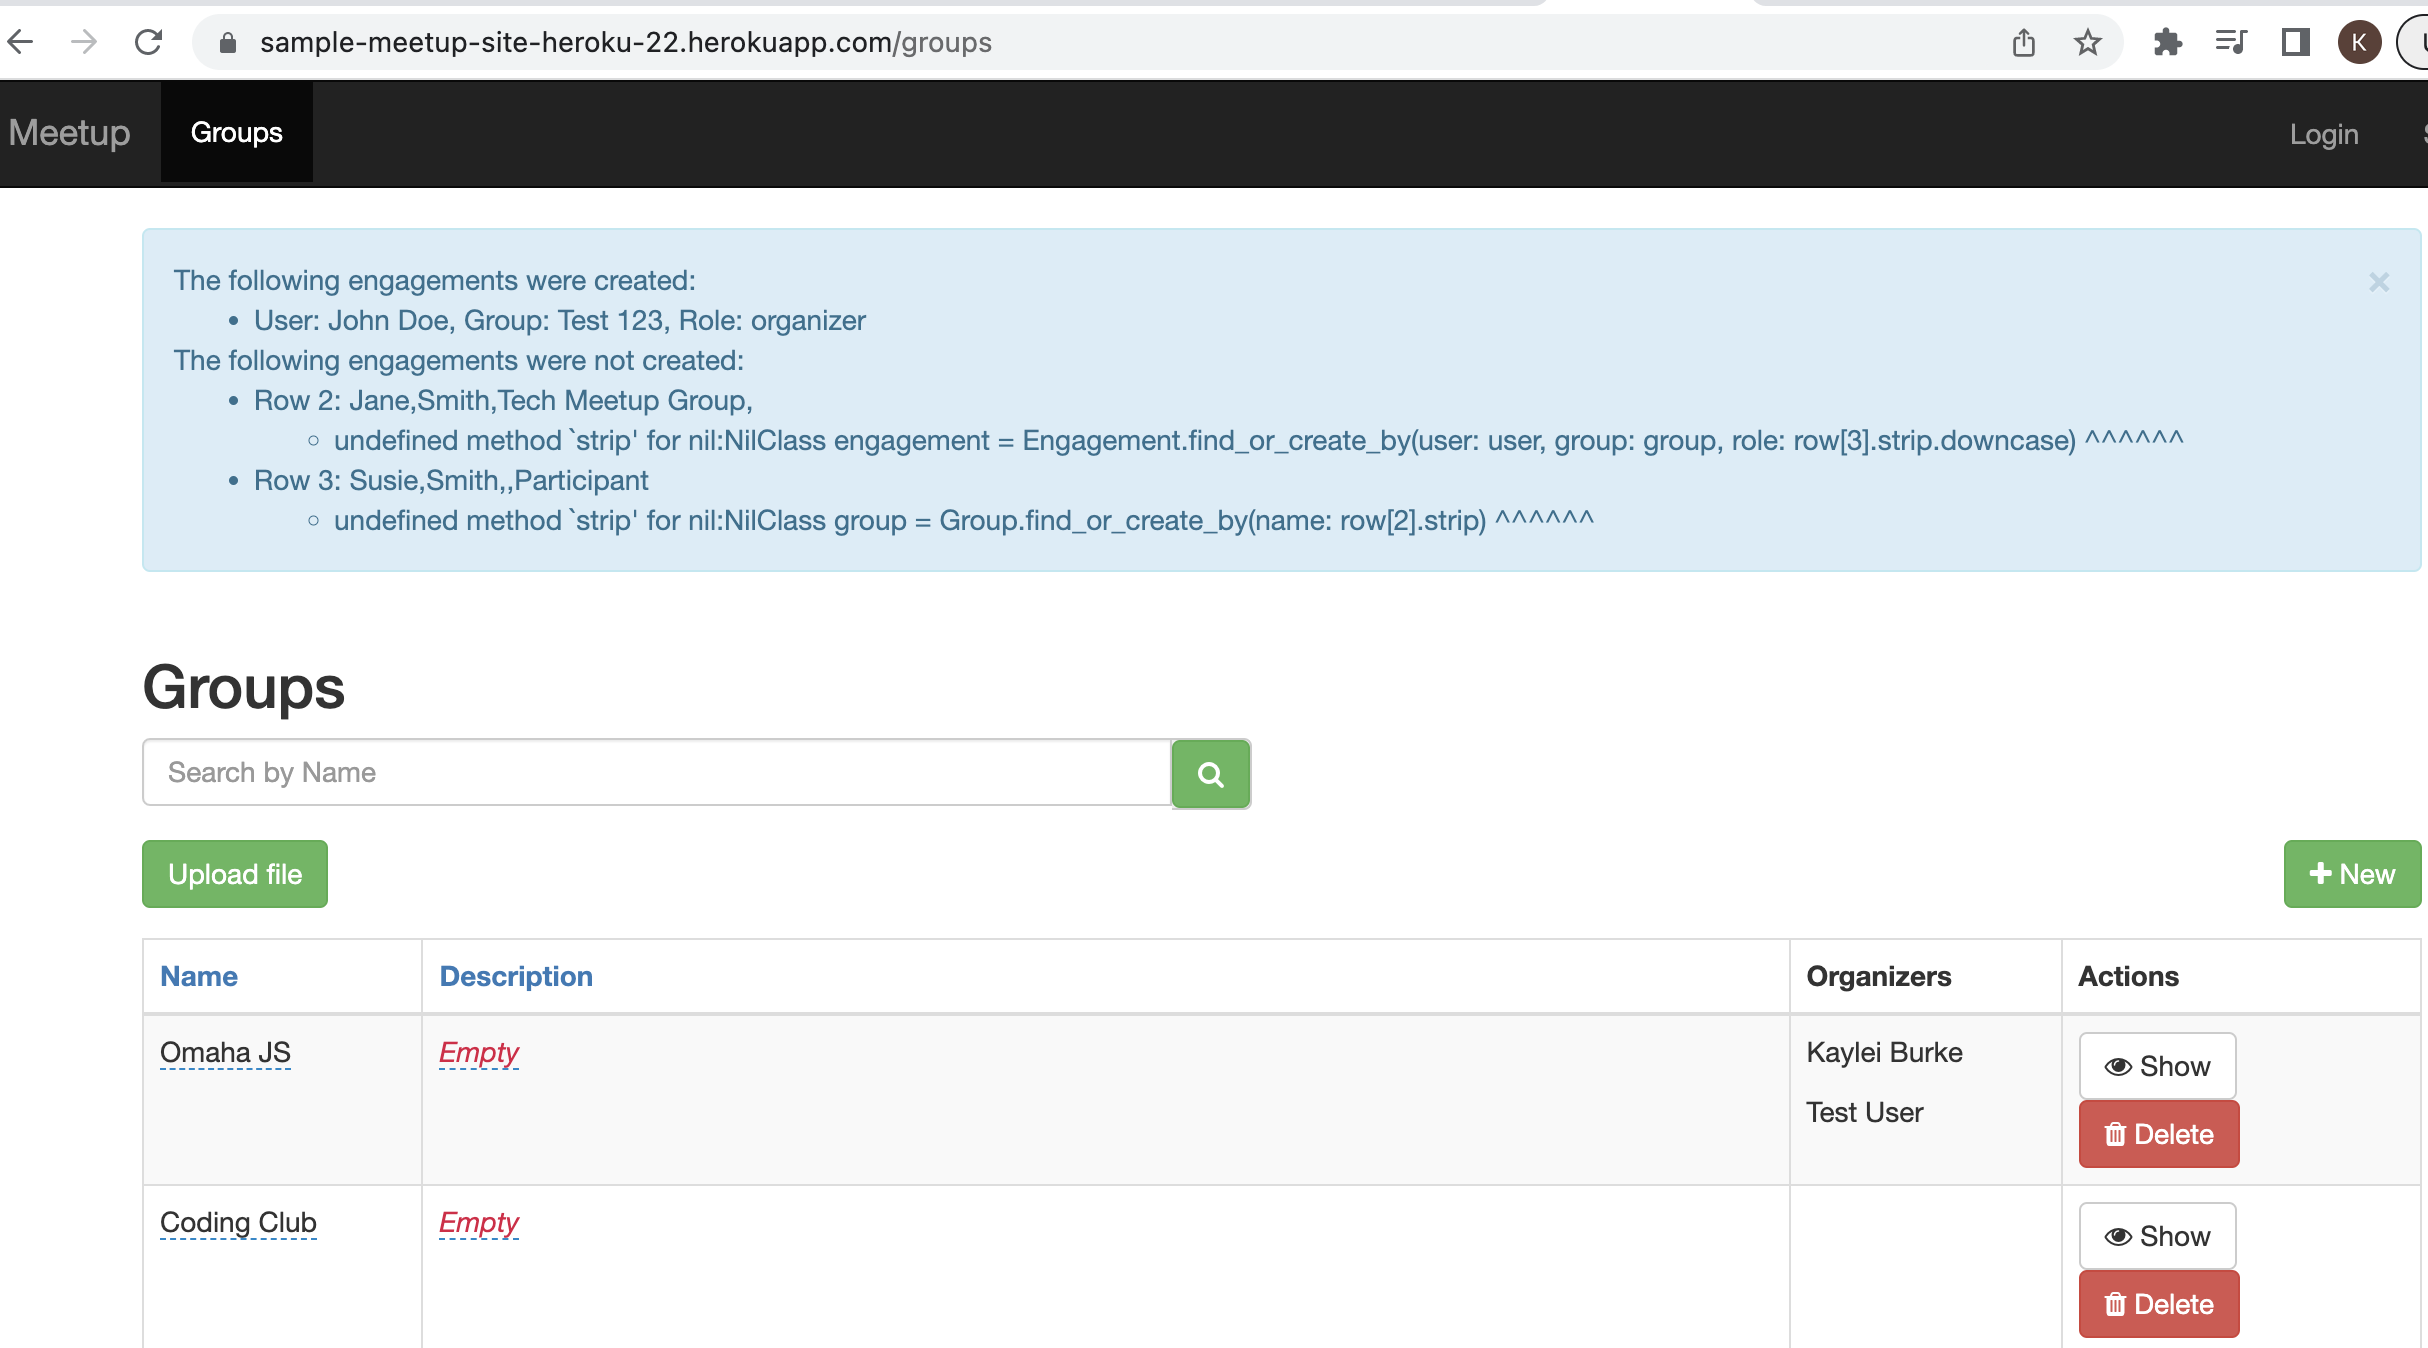Delete the Omaha JS group

coord(2159,1134)
